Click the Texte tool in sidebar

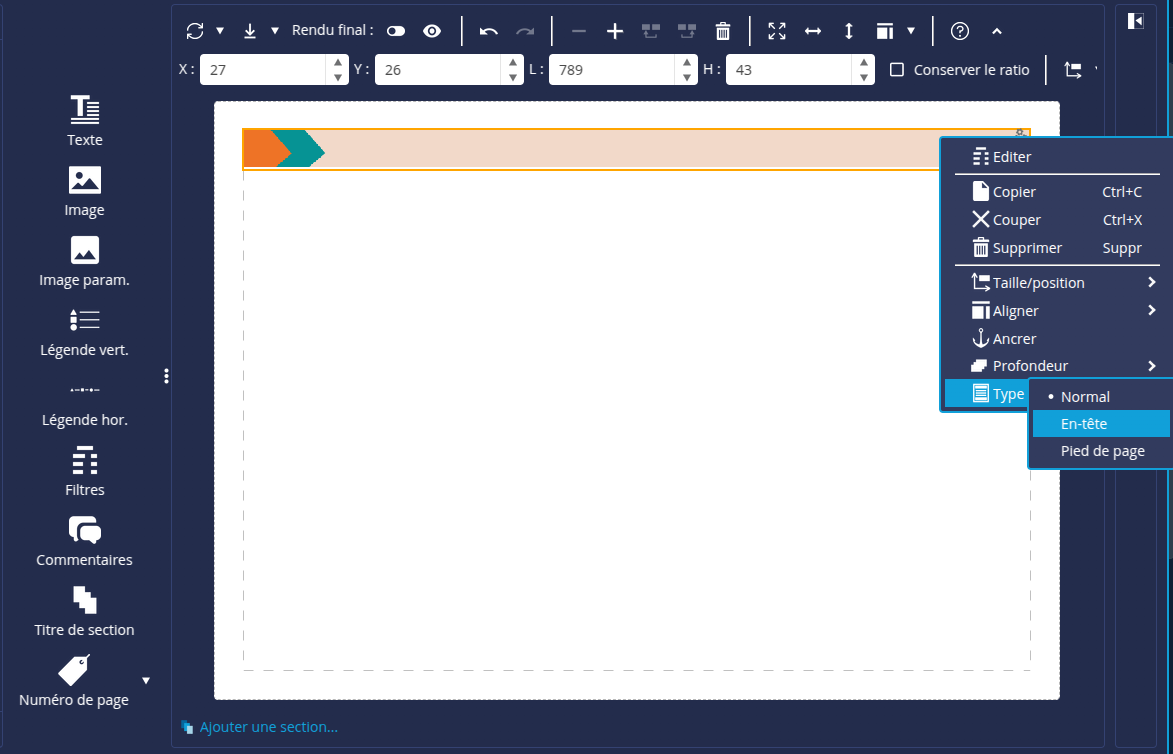pyautogui.click(x=85, y=120)
